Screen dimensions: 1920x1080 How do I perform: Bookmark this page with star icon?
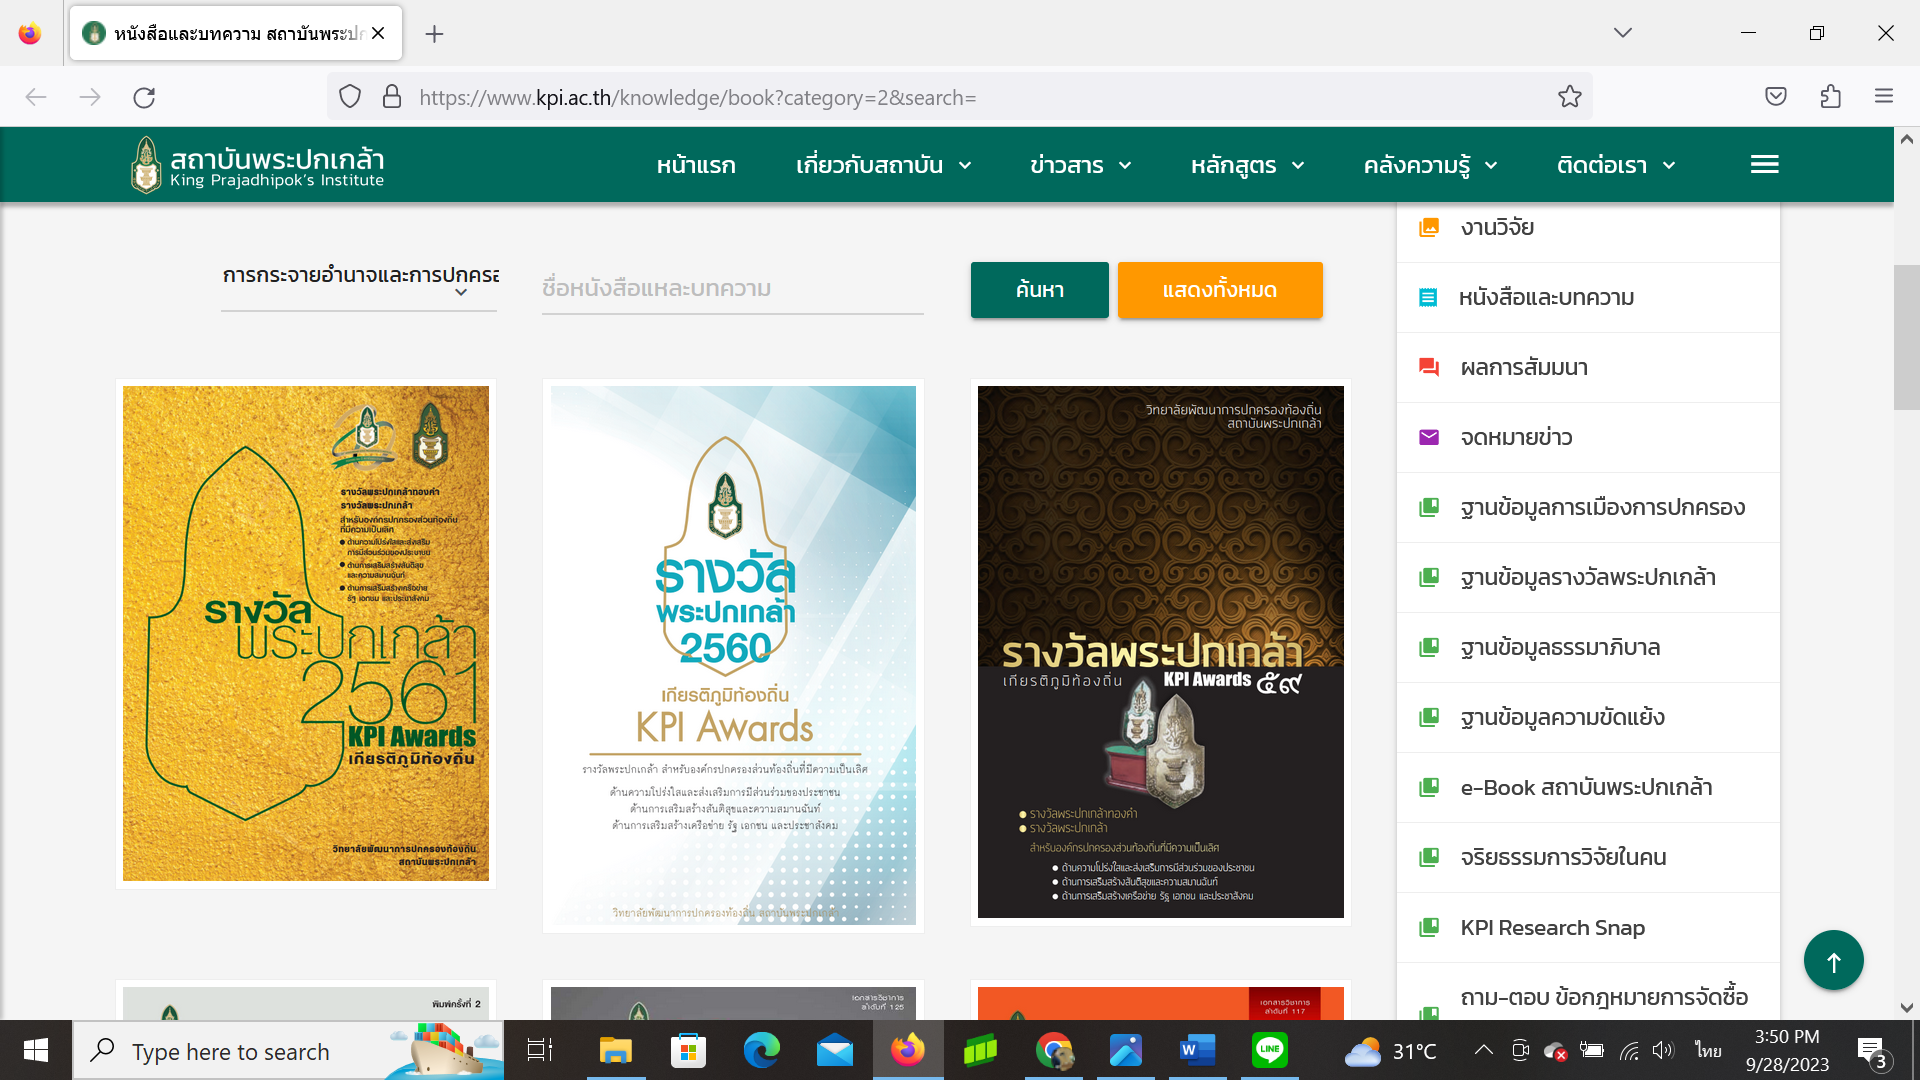point(1569,97)
